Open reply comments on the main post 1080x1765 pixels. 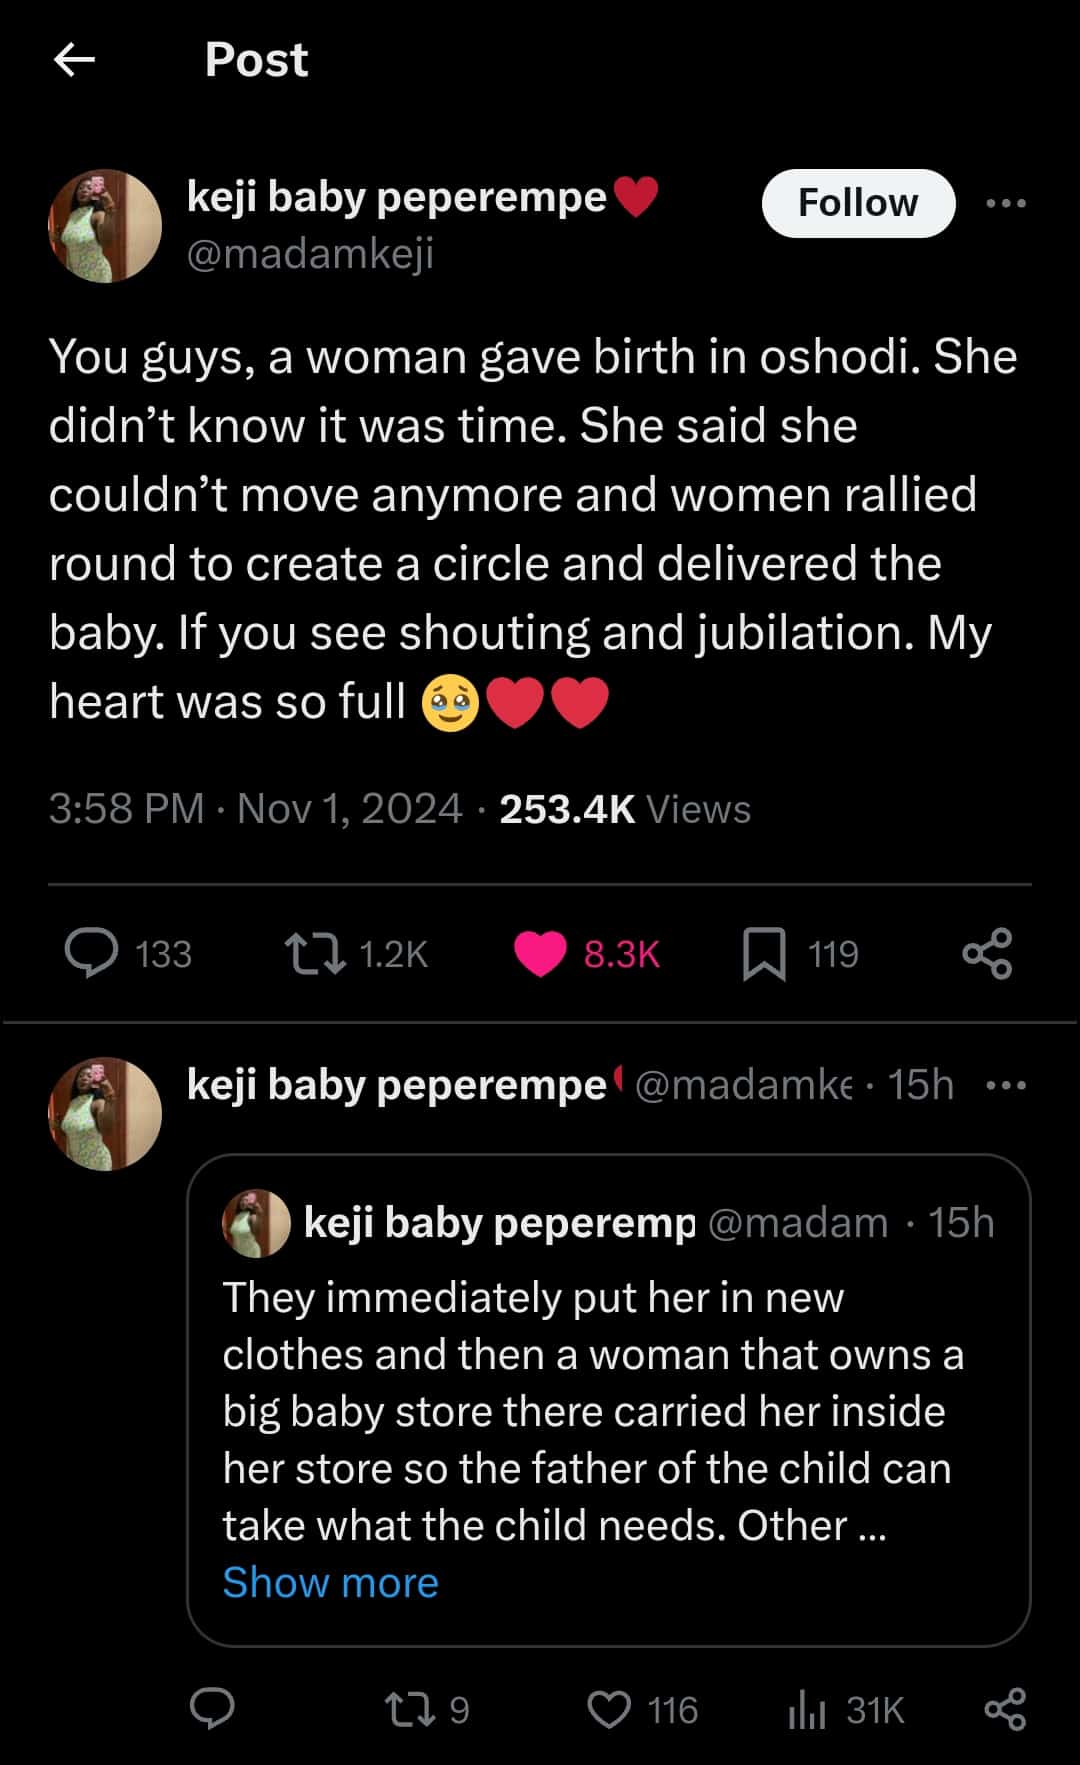point(92,953)
